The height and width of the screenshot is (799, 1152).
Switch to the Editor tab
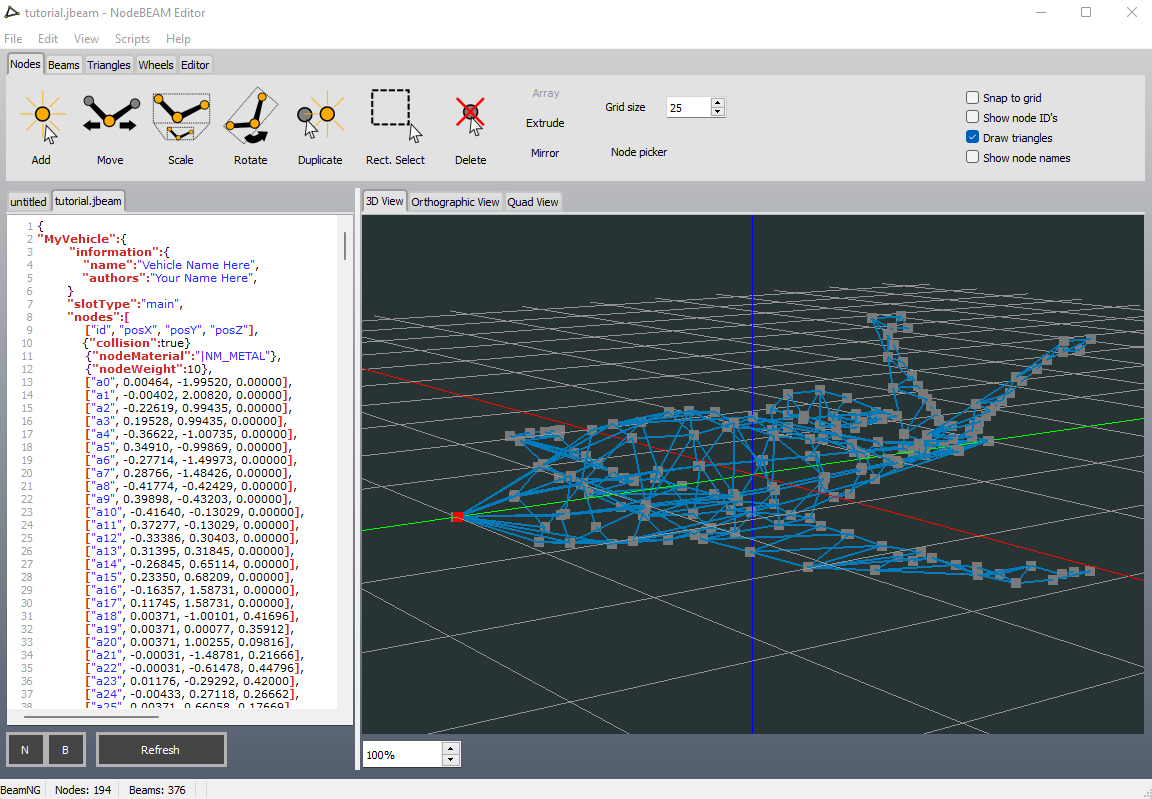pyautogui.click(x=195, y=65)
